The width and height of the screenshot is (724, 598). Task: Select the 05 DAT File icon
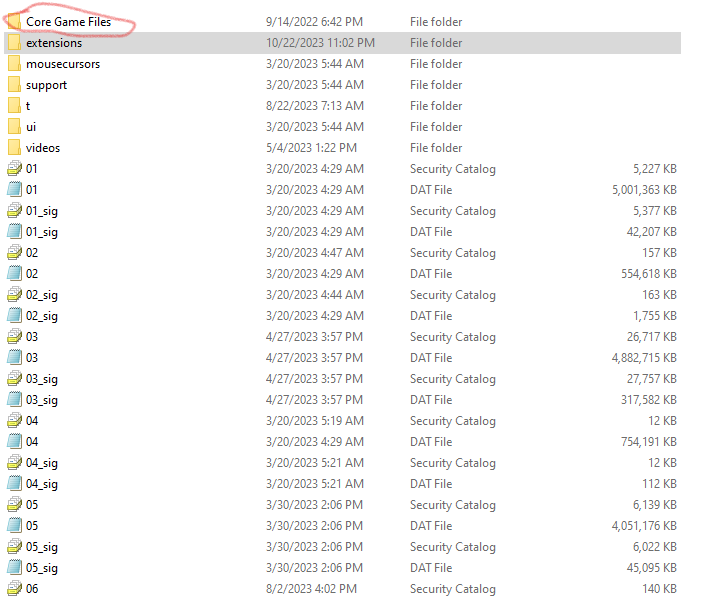(14, 526)
